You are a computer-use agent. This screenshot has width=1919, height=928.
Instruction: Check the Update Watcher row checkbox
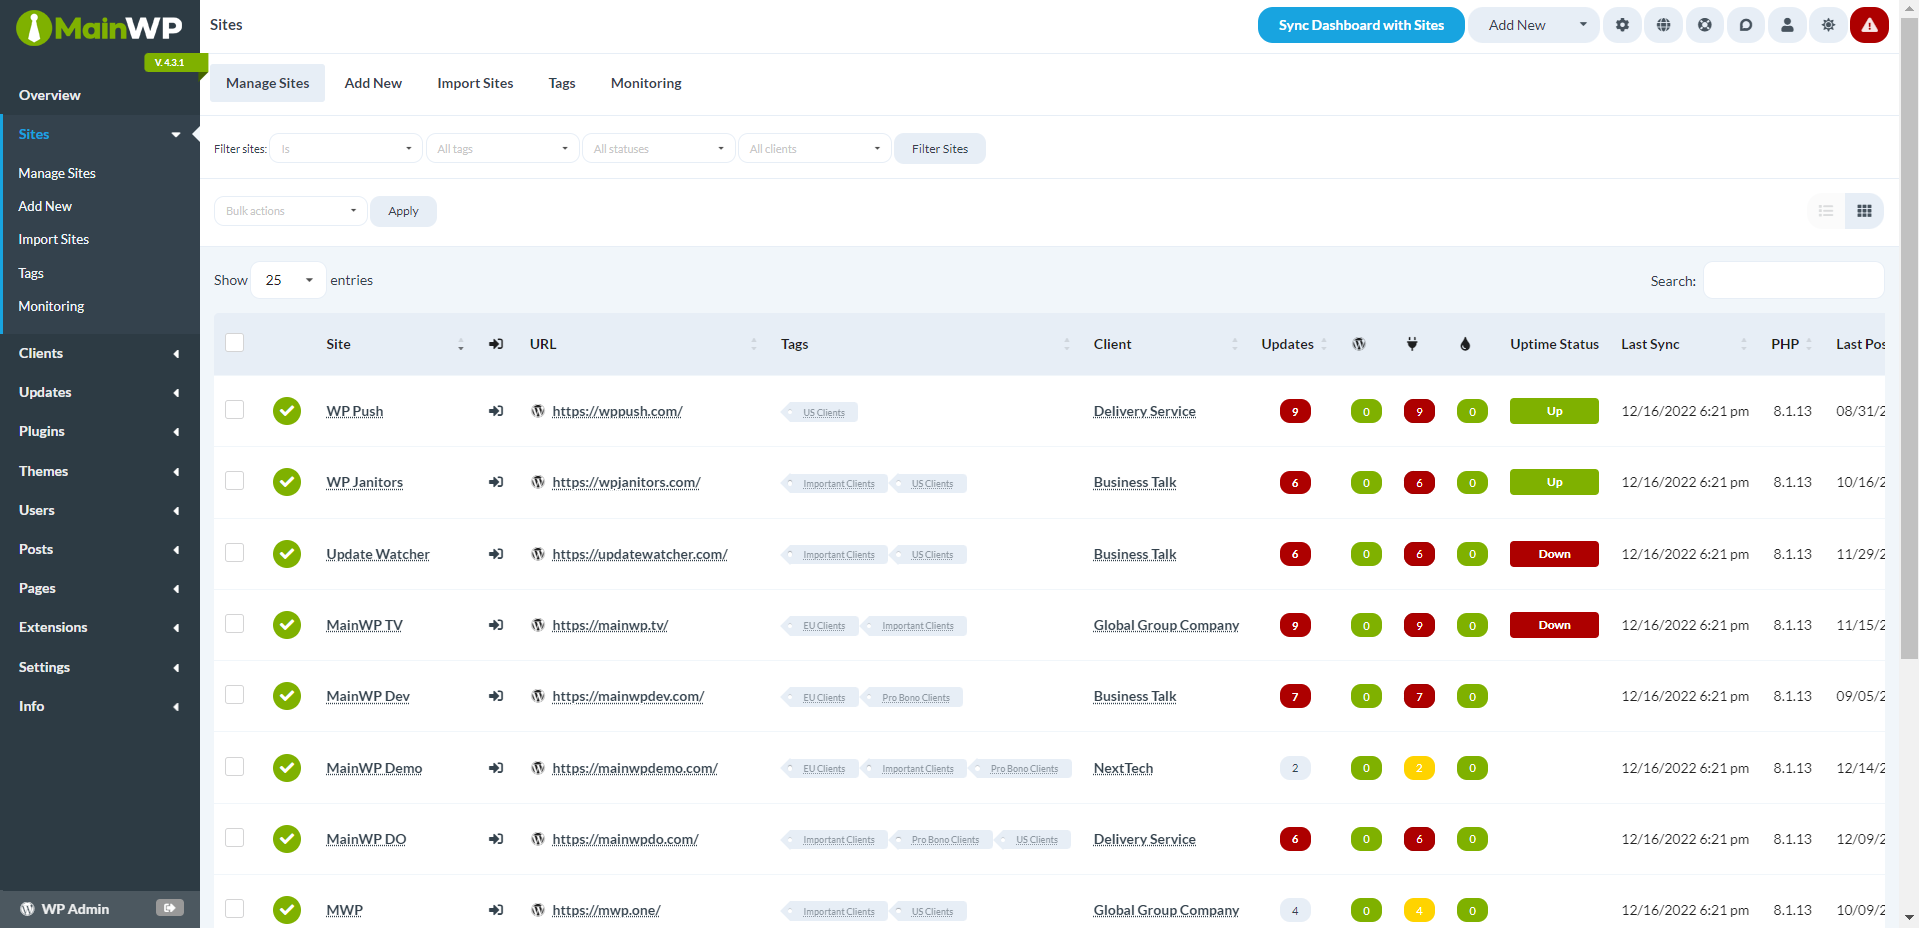coord(235,552)
